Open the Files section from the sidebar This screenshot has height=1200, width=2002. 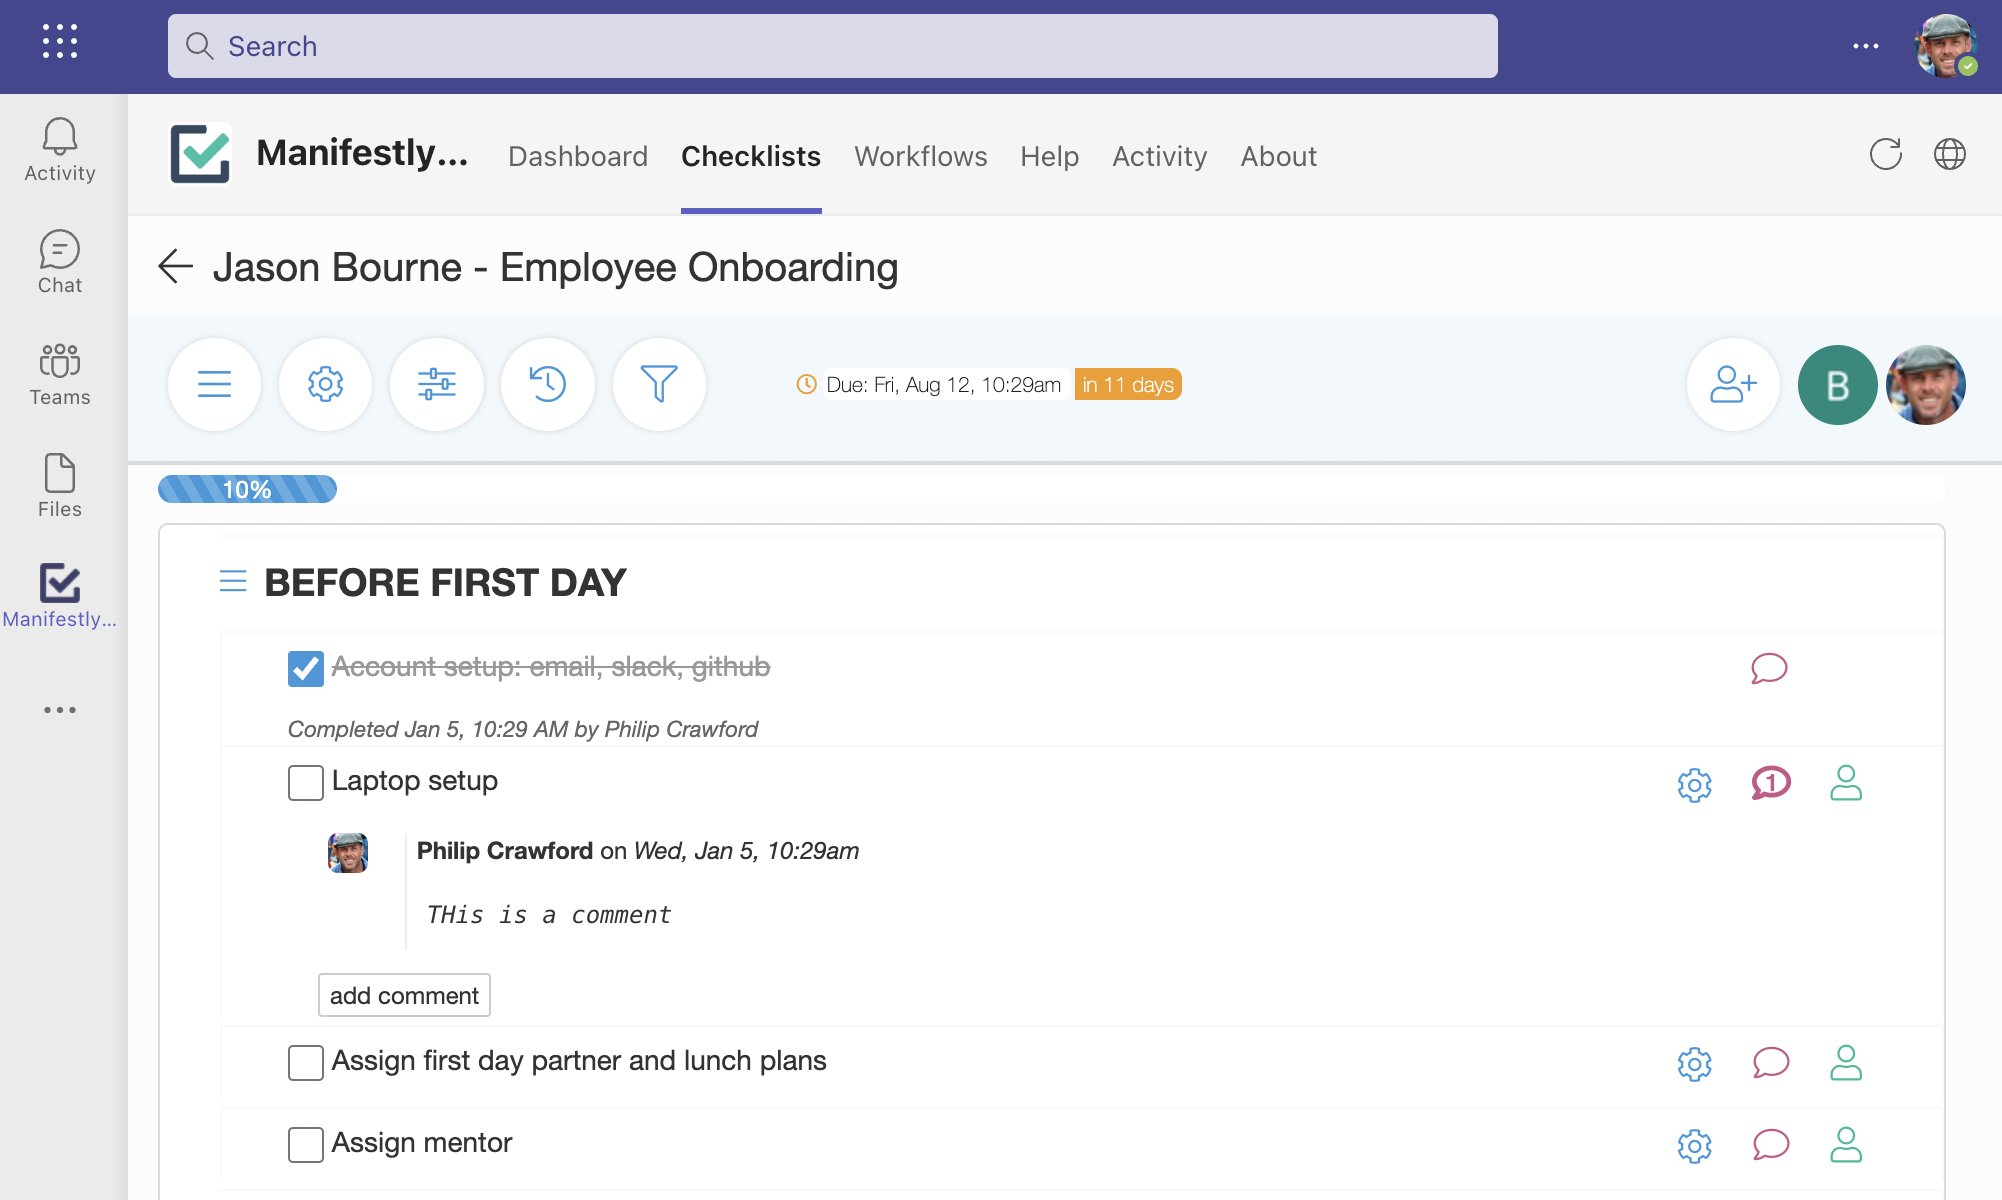[59, 485]
